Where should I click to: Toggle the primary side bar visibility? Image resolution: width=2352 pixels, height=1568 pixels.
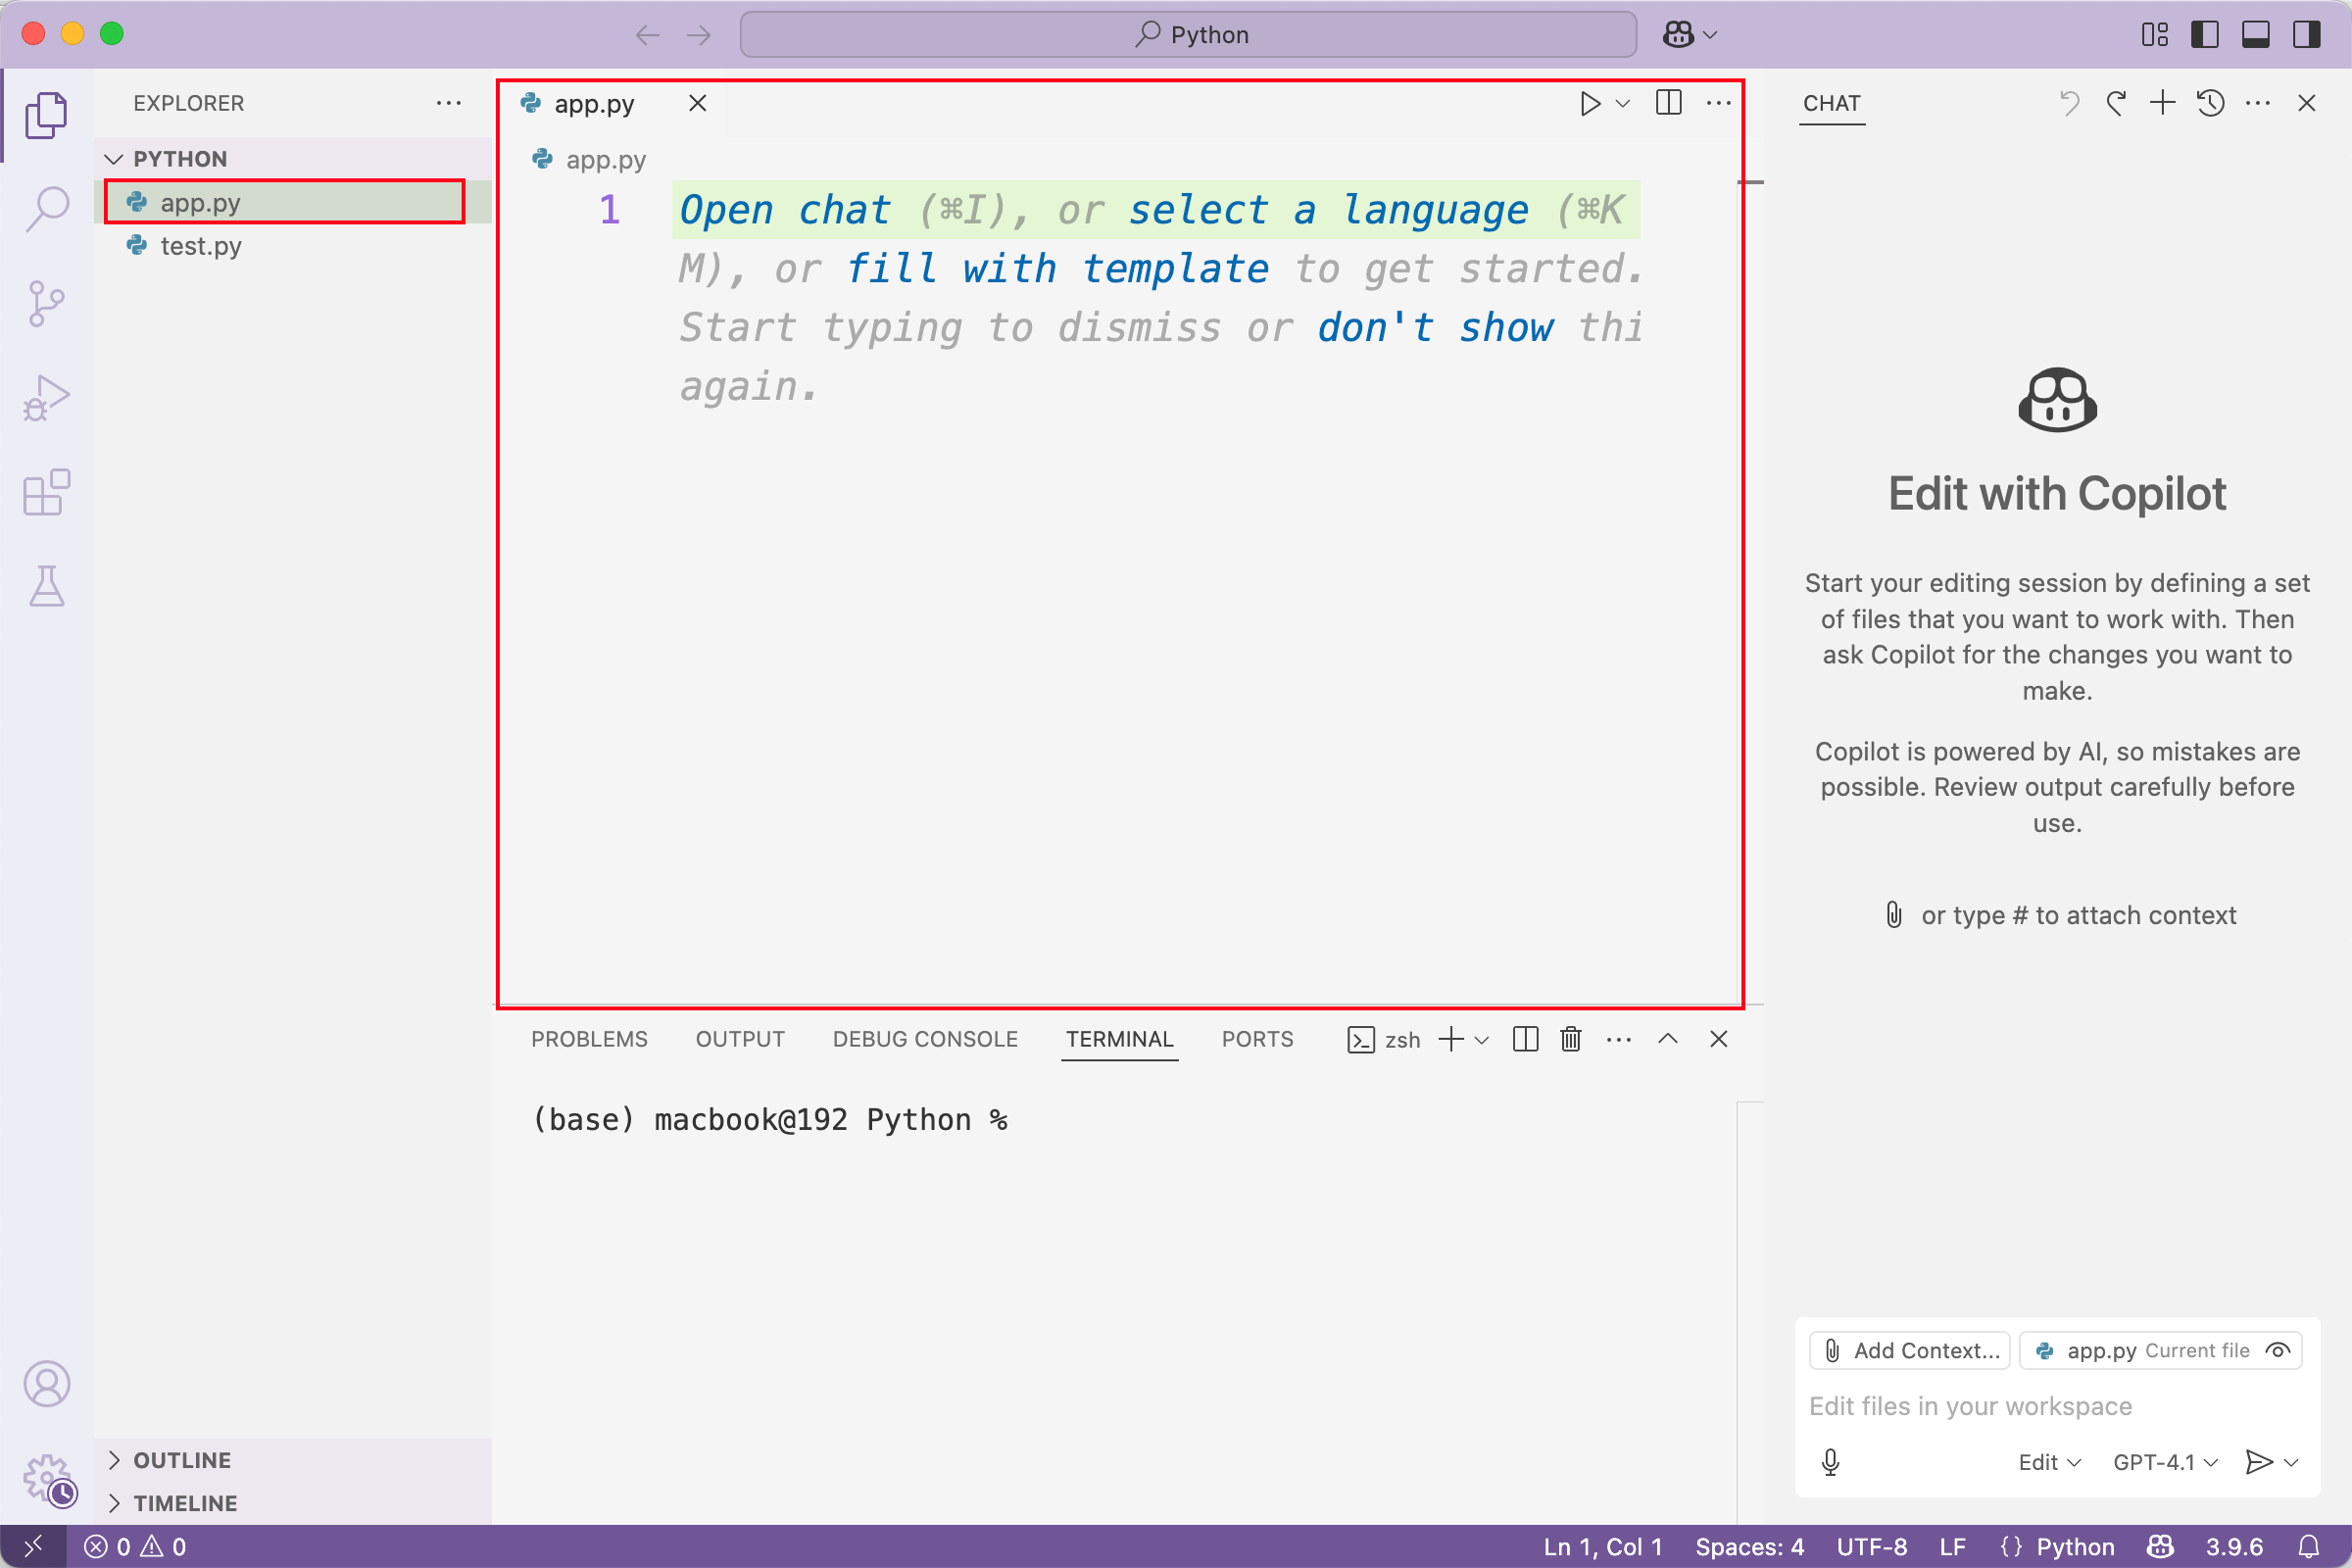2205,35
